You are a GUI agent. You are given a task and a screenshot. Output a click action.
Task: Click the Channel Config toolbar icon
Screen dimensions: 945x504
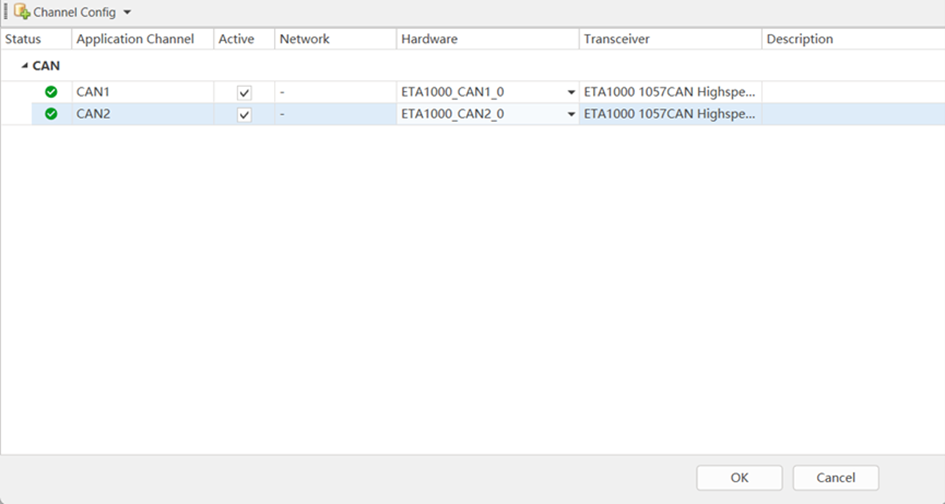coord(21,13)
